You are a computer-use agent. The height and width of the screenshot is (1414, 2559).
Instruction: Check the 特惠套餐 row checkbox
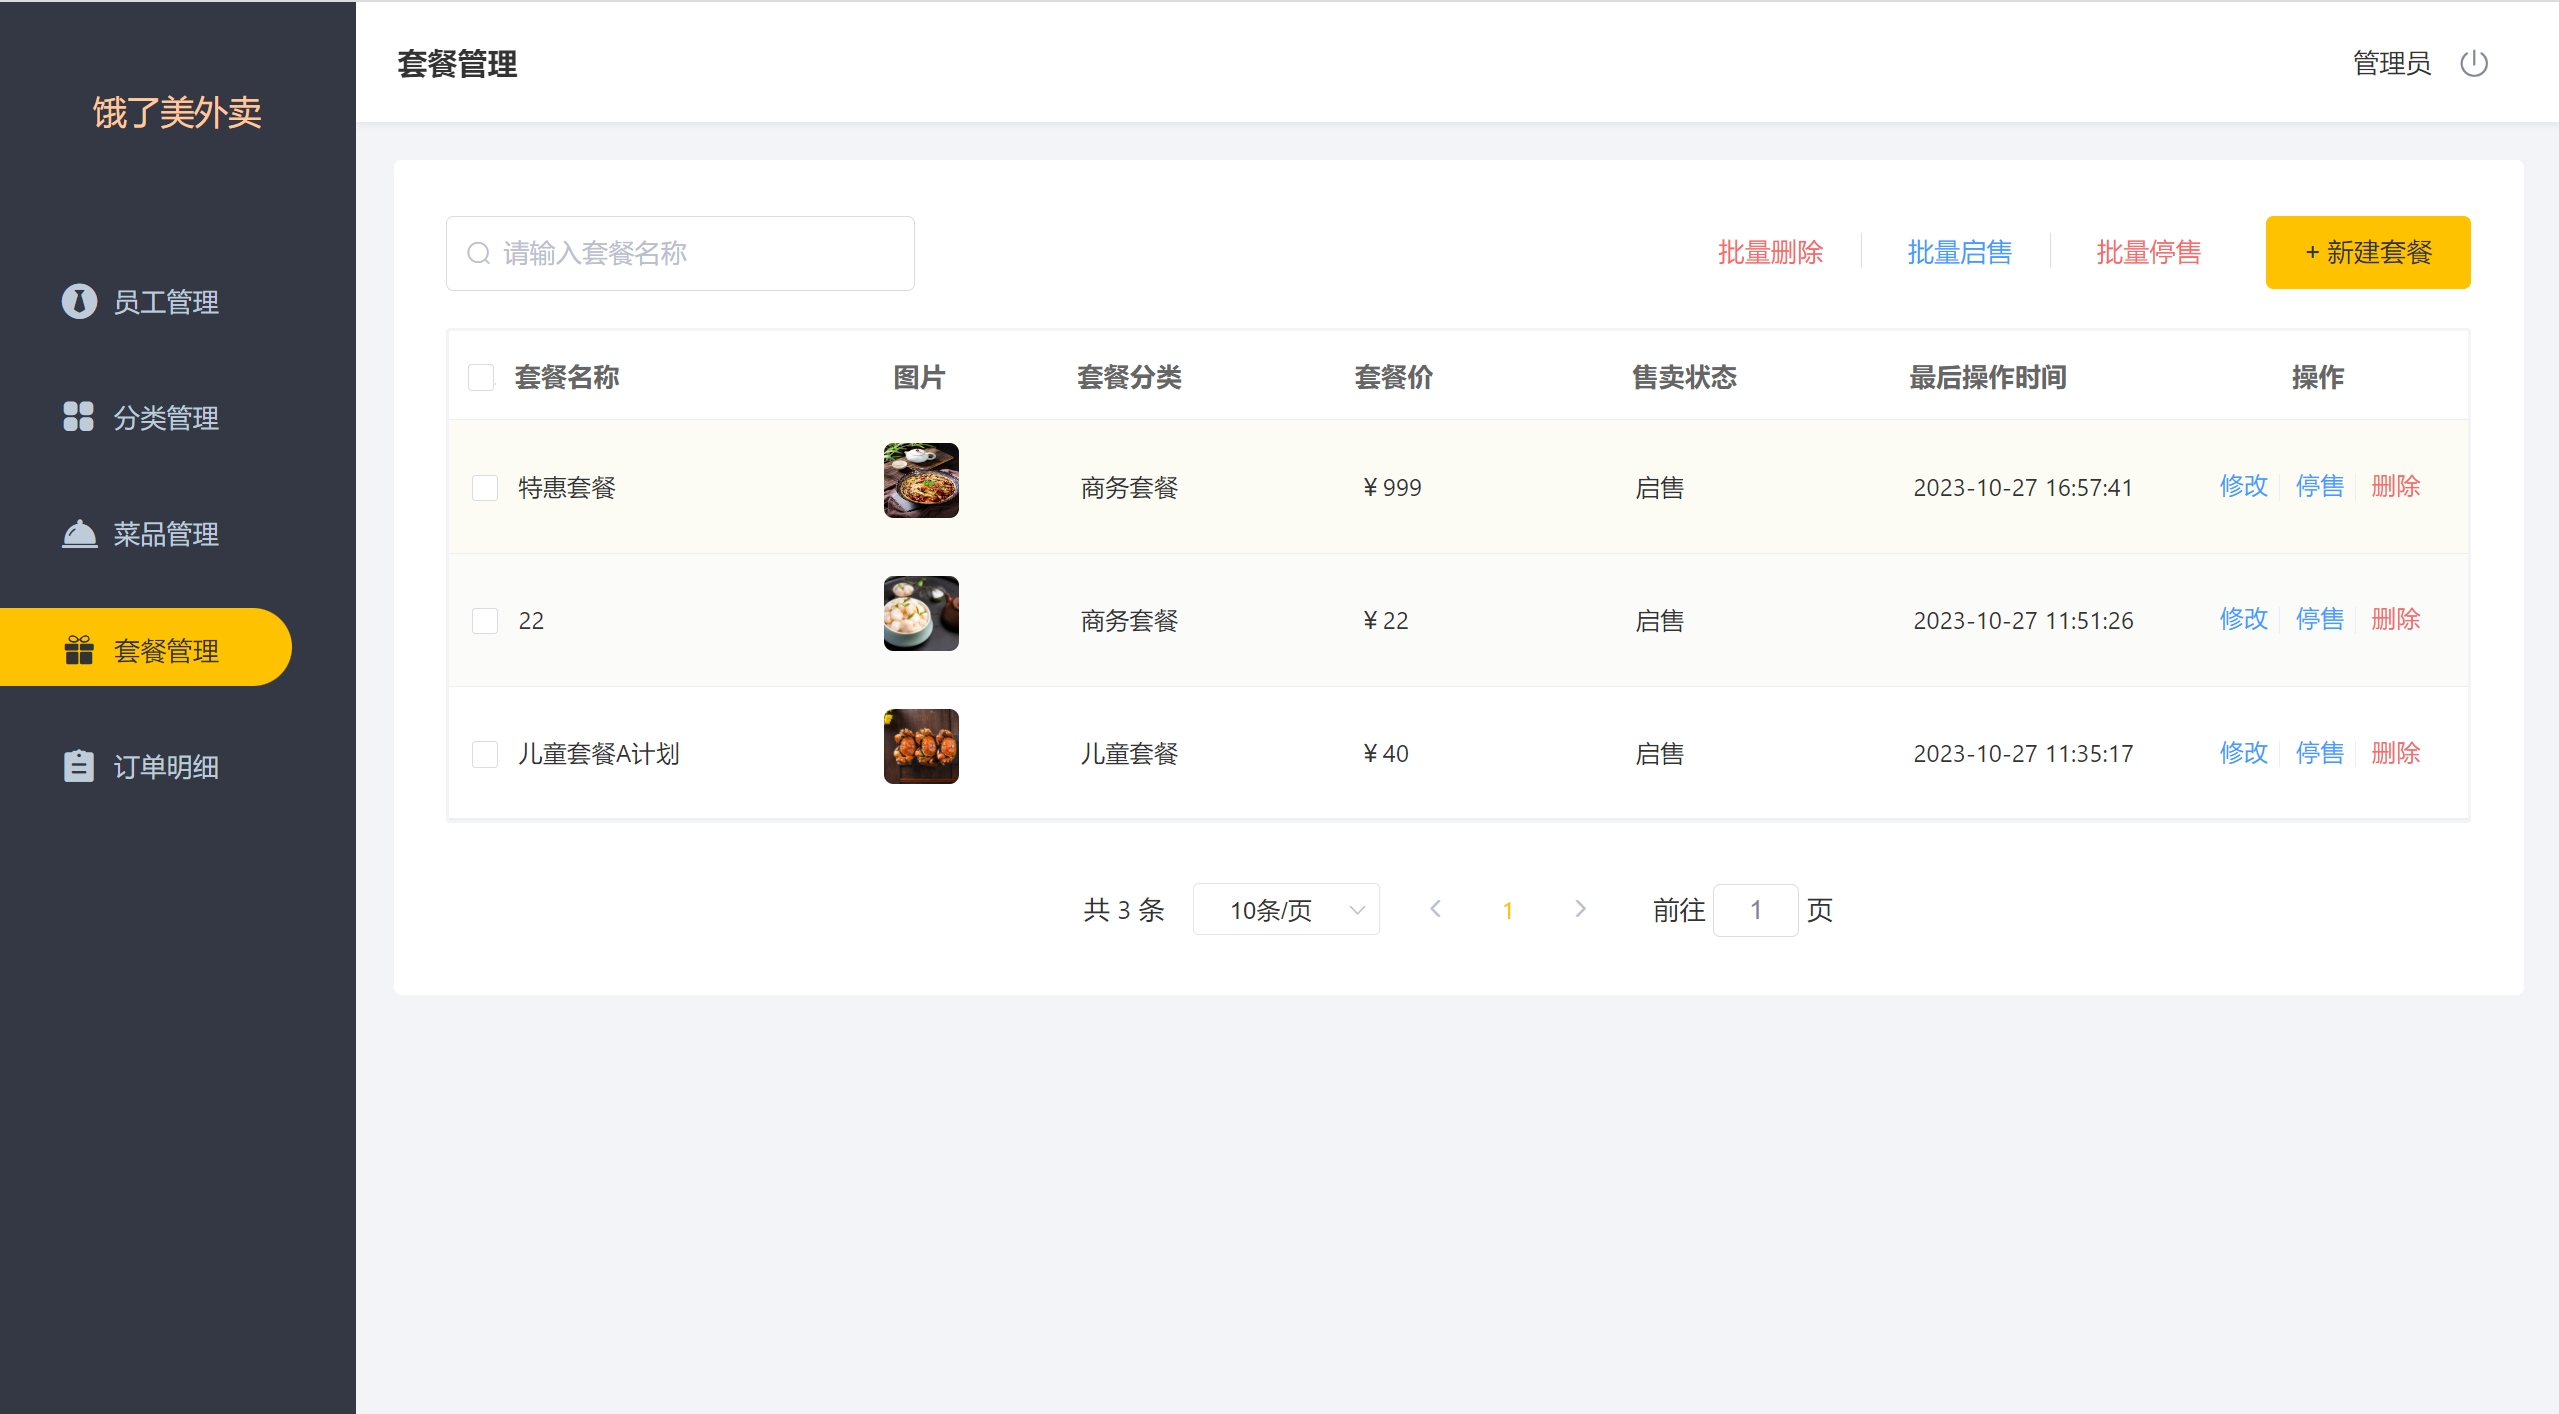(485, 487)
